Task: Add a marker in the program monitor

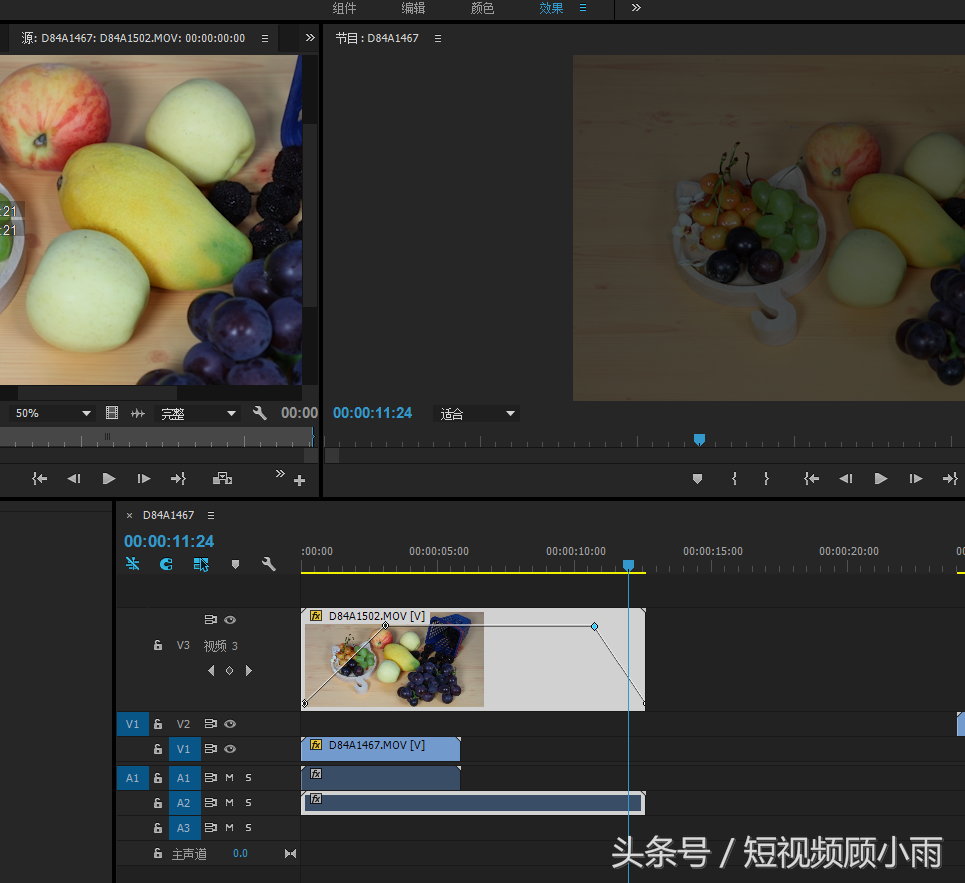Action: [698, 479]
